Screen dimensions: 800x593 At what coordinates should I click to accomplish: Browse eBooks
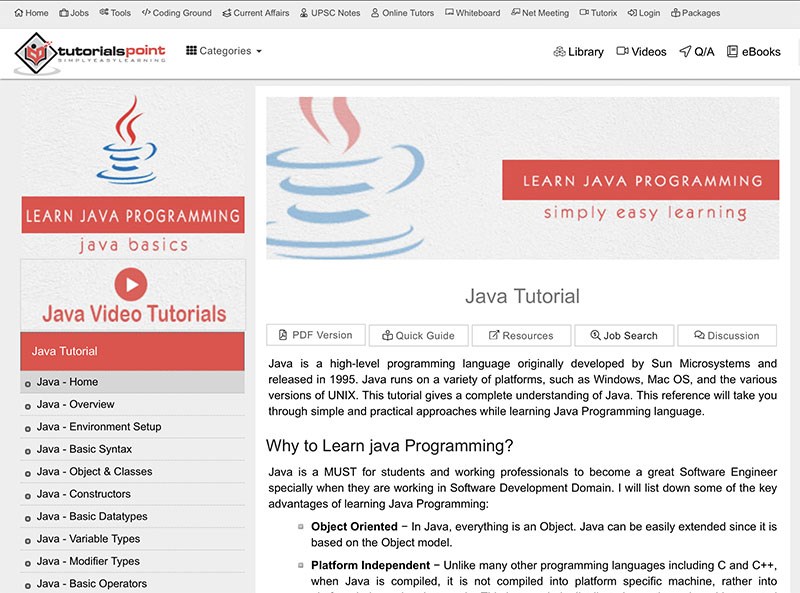[755, 51]
